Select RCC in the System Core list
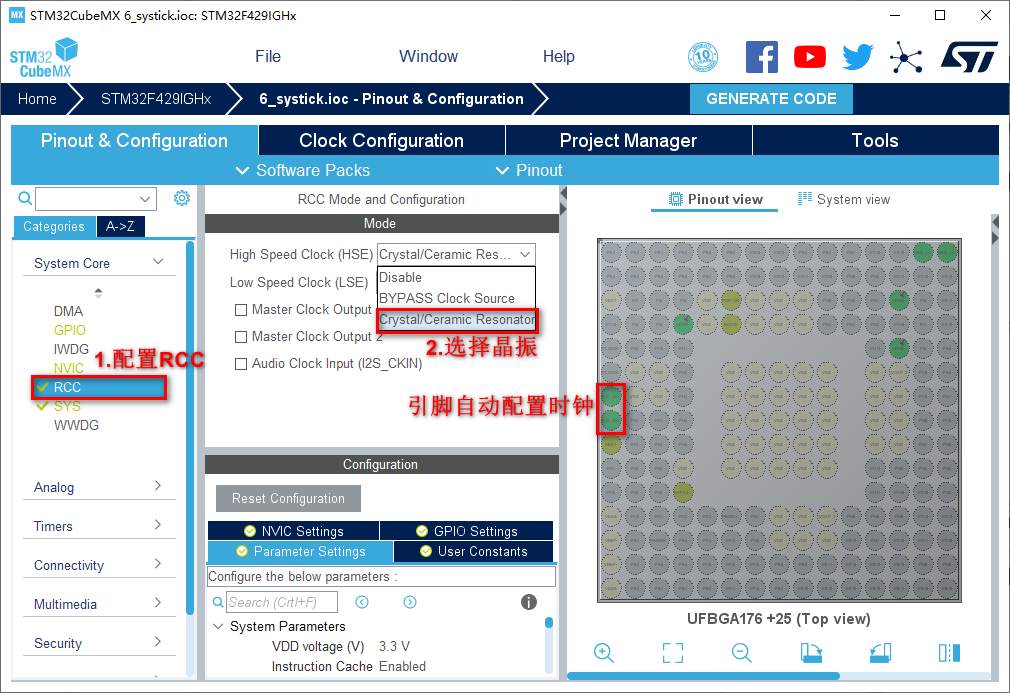 coord(68,387)
